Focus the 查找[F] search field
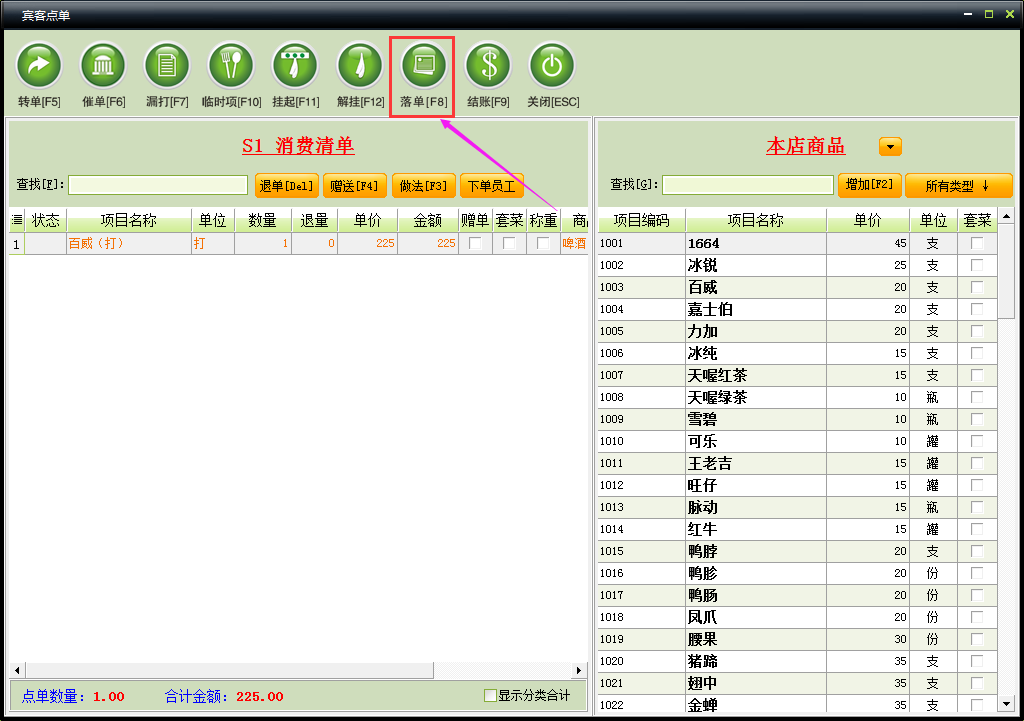This screenshot has height=721, width=1024. click(x=158, y=185)
